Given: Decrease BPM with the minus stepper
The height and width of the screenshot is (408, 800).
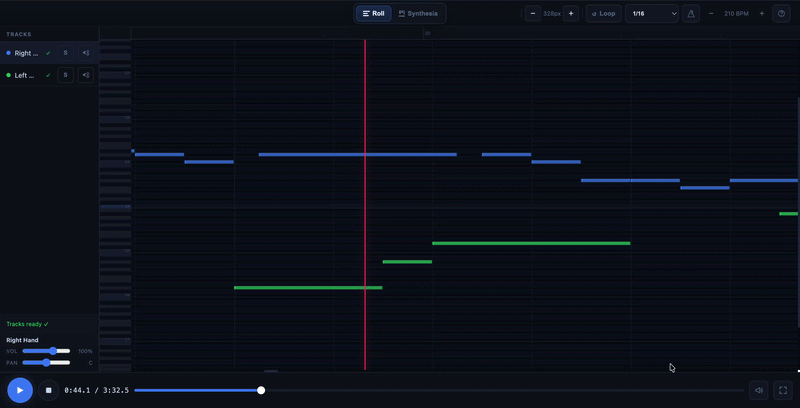Looking at the screenshot, I should pos(711,14).
